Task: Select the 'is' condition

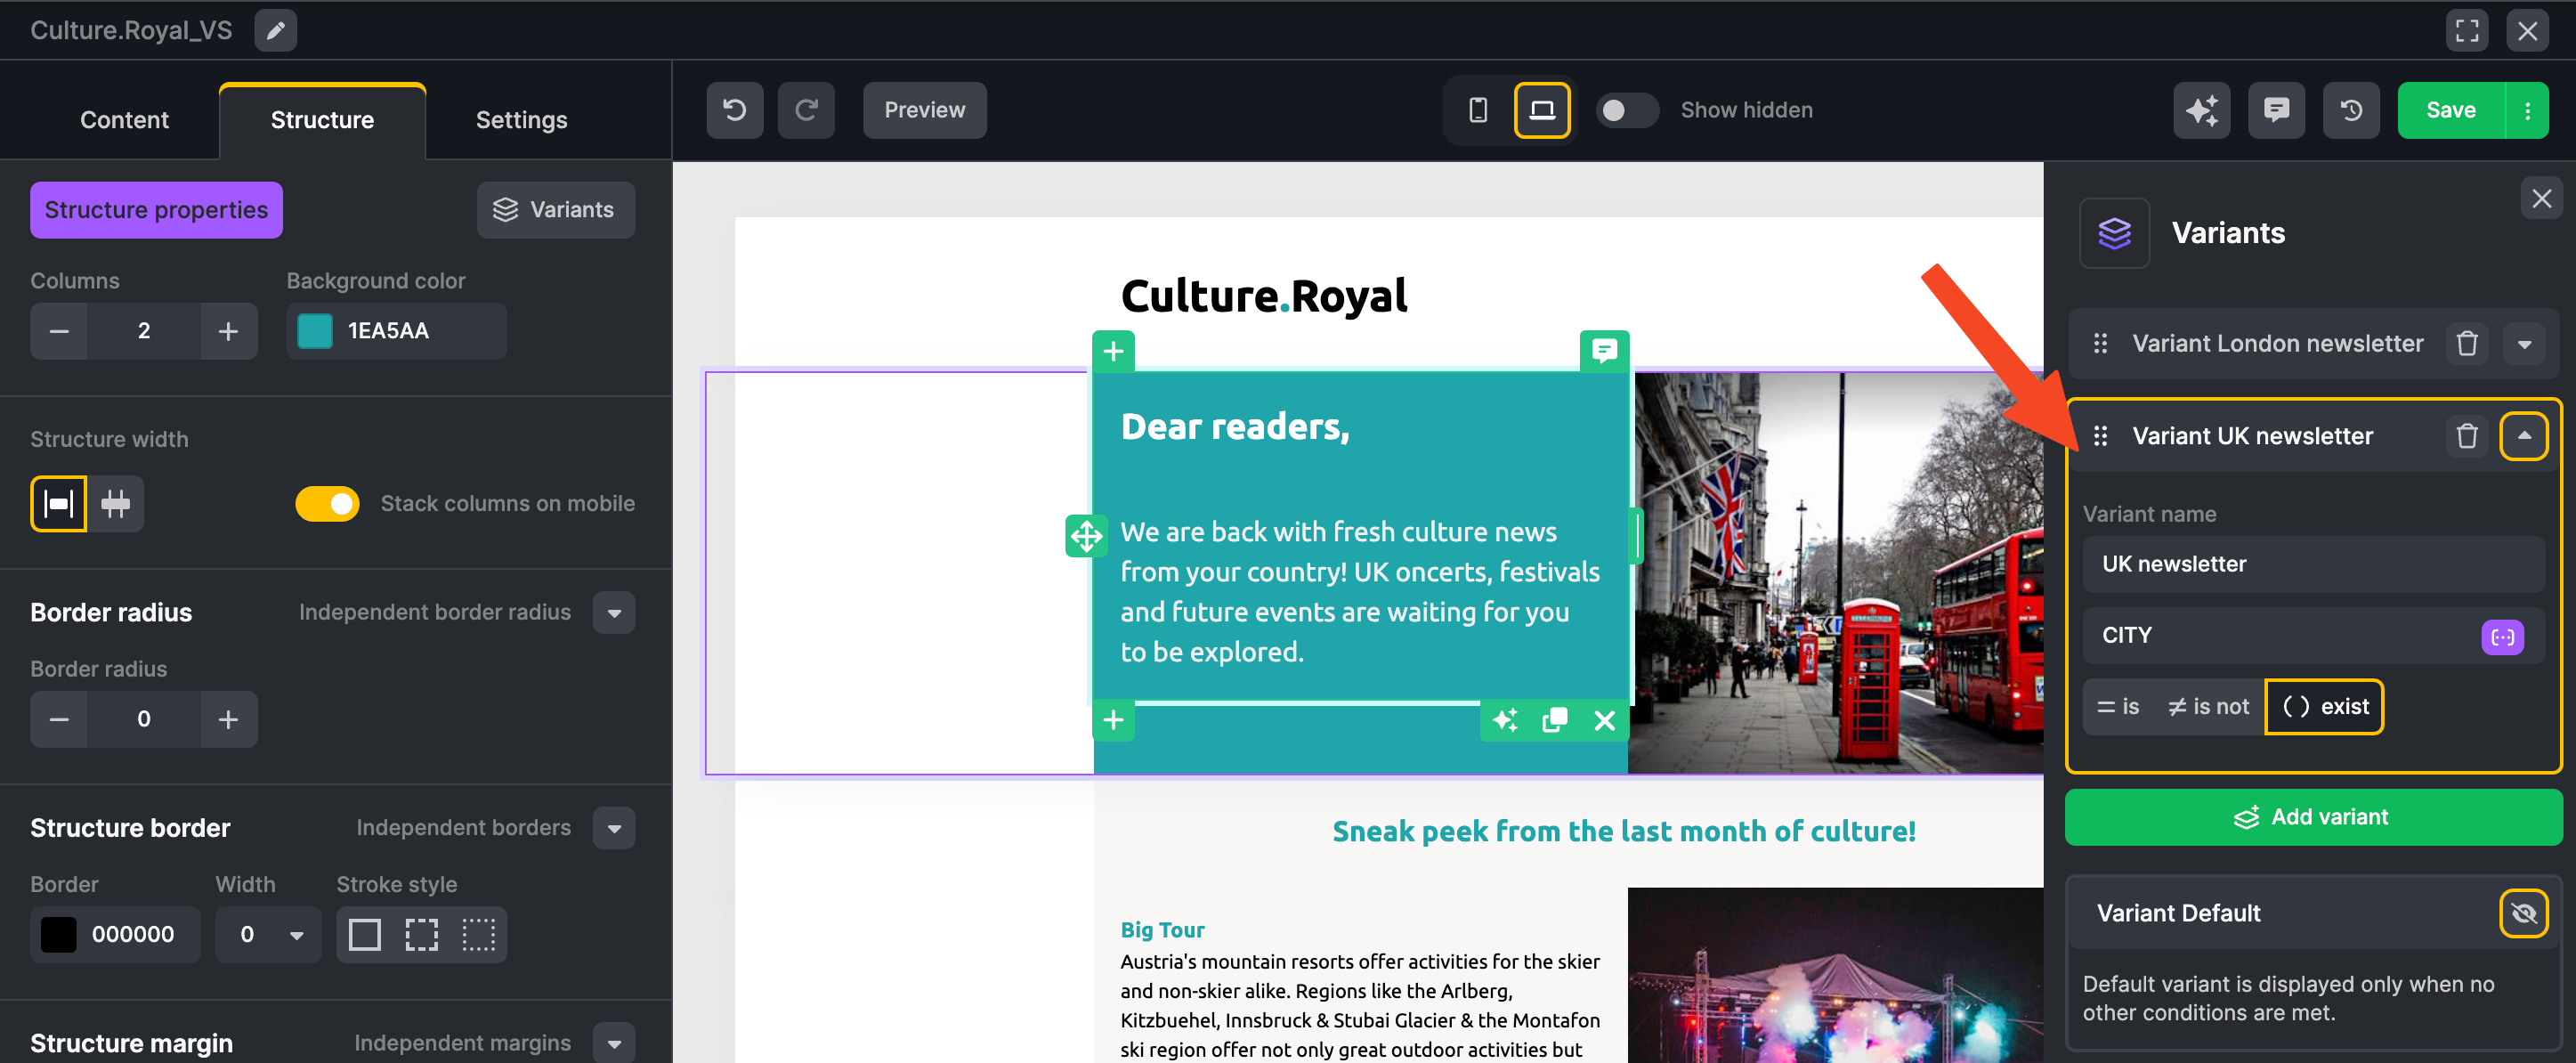Action: [x=2118, y=707]
